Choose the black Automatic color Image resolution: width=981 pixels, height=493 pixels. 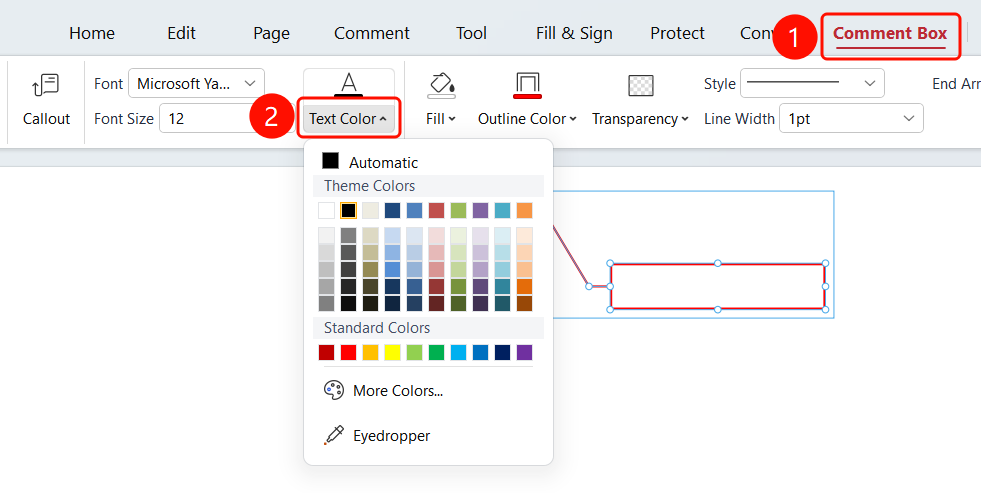pyautogui.click(x=330, y=161)
